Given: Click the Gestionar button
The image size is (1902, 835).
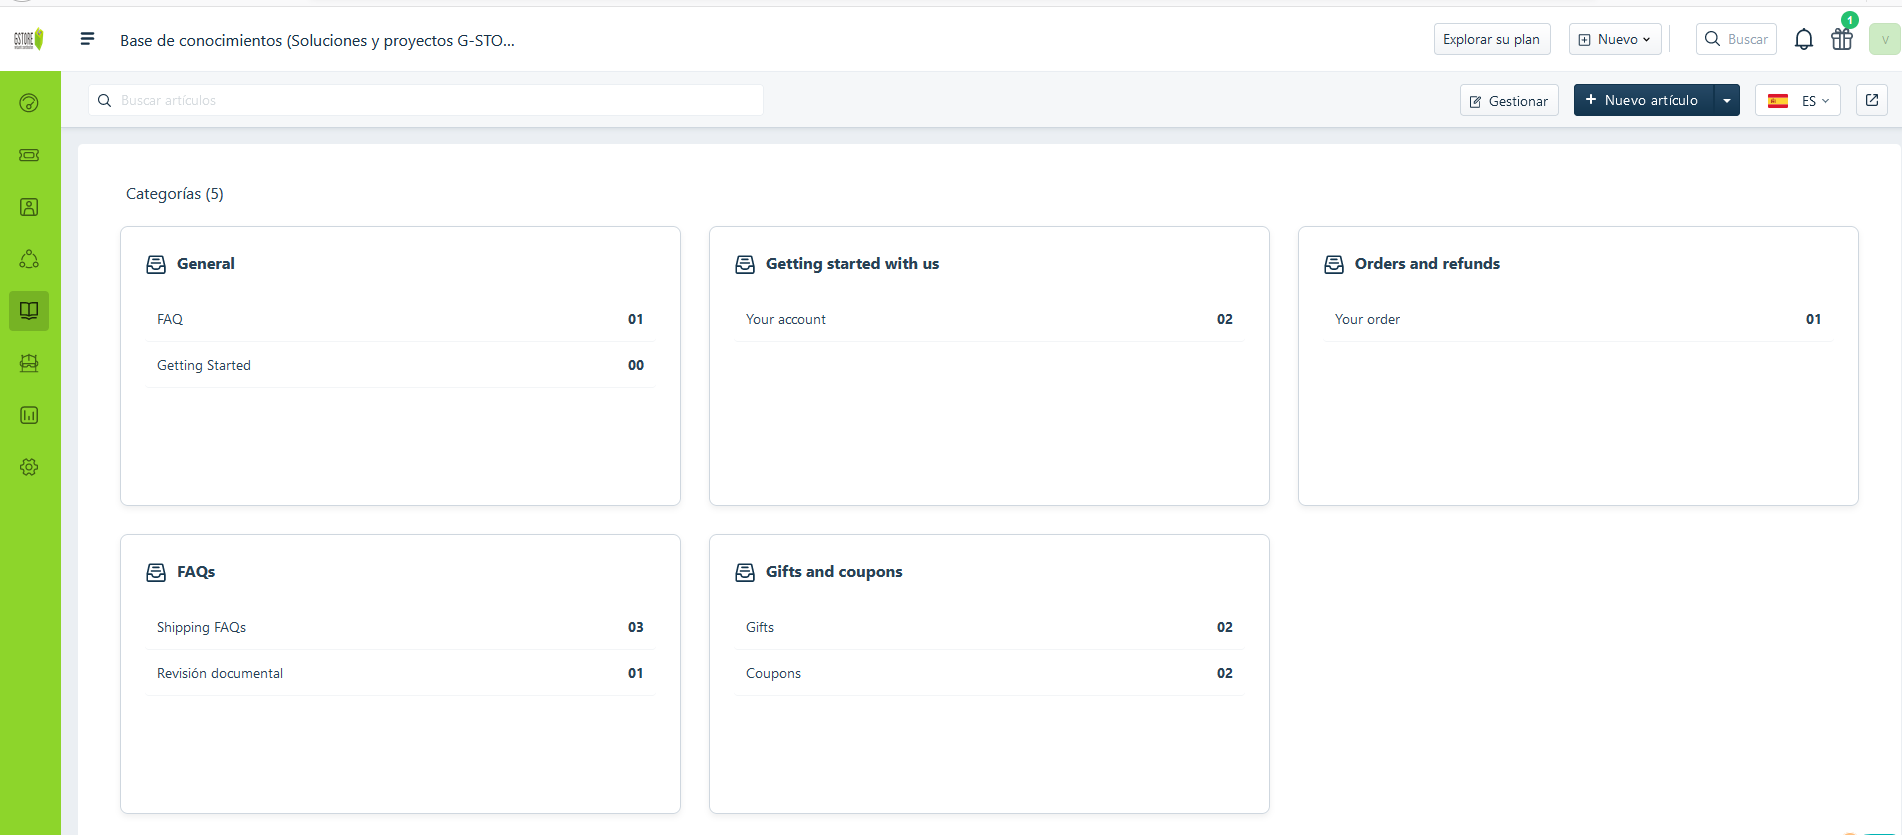Looking at the screenshot, I should [1508, 101].
